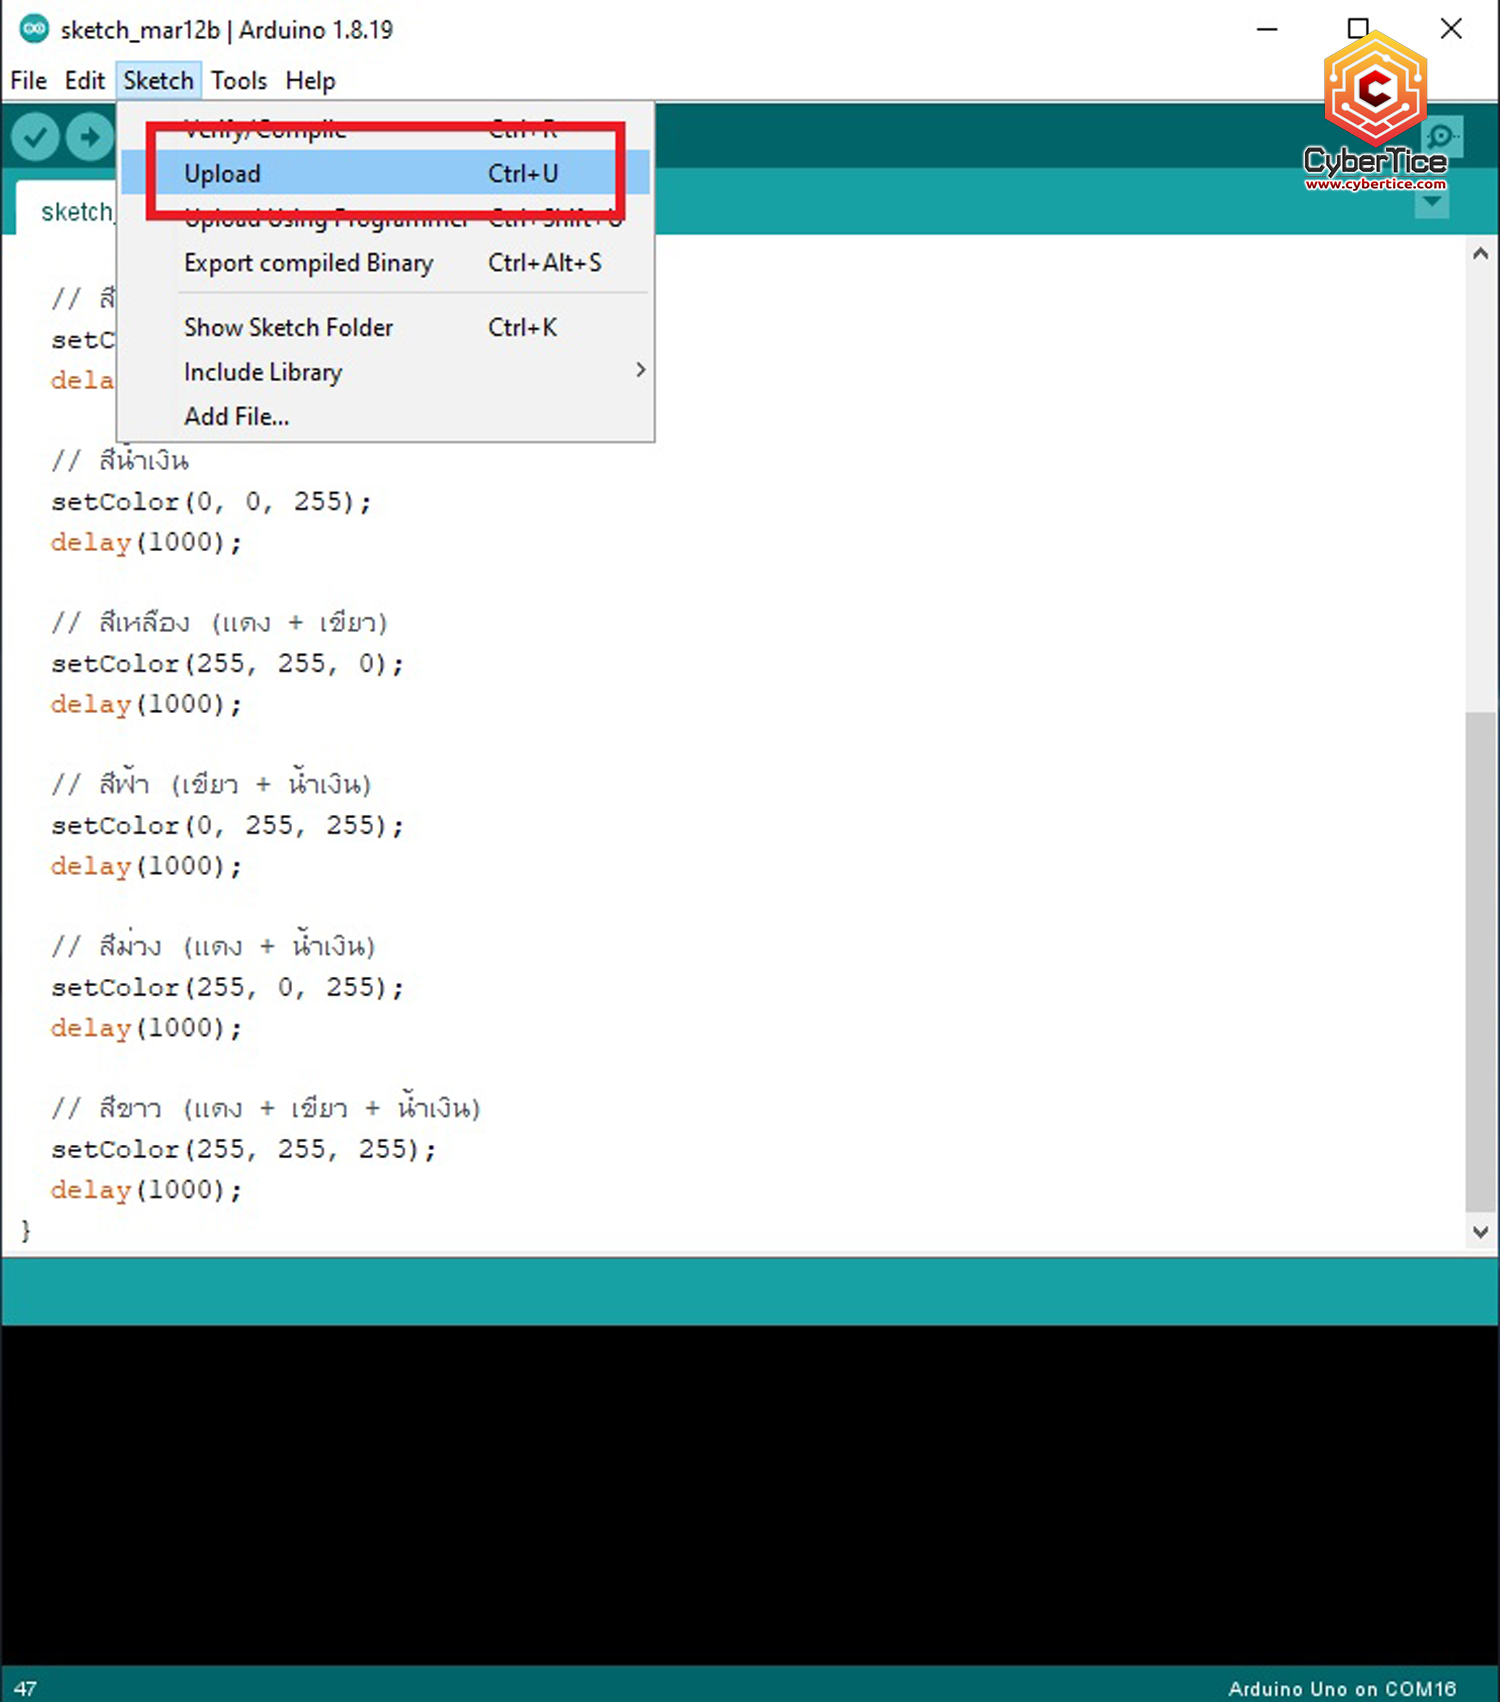Place cursor on the setColor(255, 255, 0) line
This screenshot has width=1500, height=1702.
click(x=227, y=664)
